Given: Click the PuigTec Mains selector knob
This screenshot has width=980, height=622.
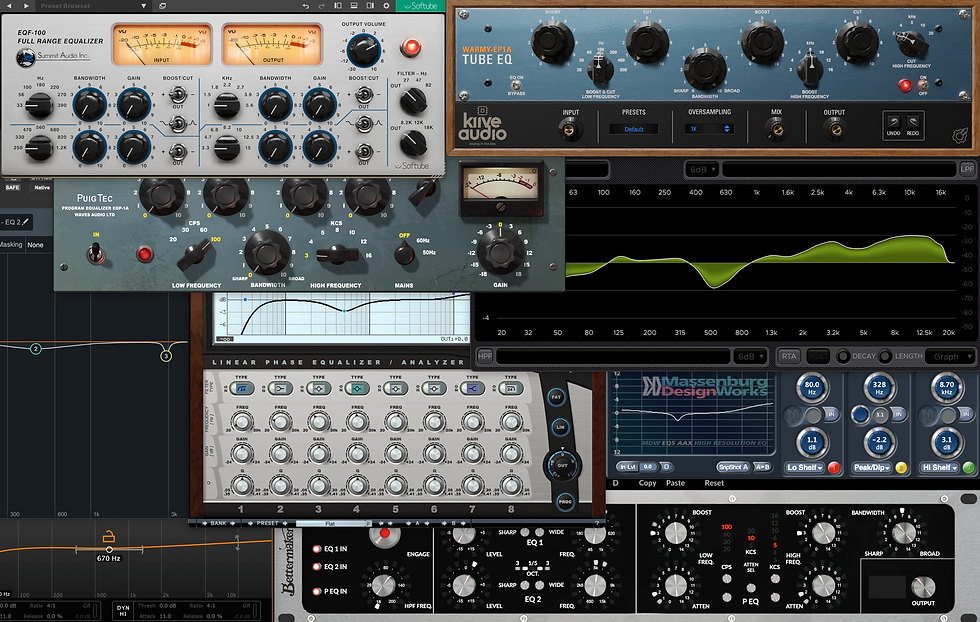Looking at the screenshot, I should [x=404, y=253].
